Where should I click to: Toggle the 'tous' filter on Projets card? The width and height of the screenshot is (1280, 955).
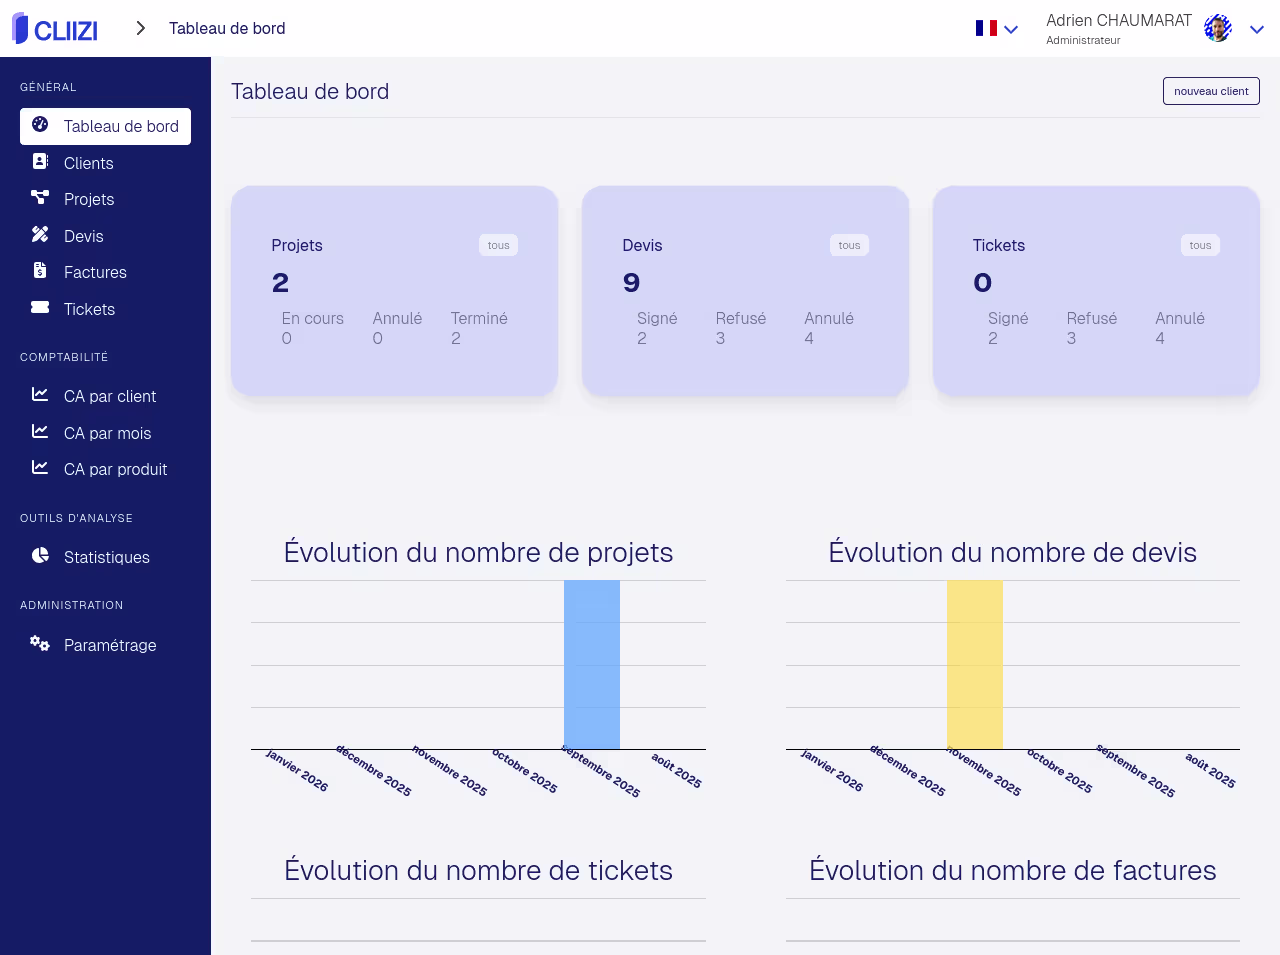[498, 246]
